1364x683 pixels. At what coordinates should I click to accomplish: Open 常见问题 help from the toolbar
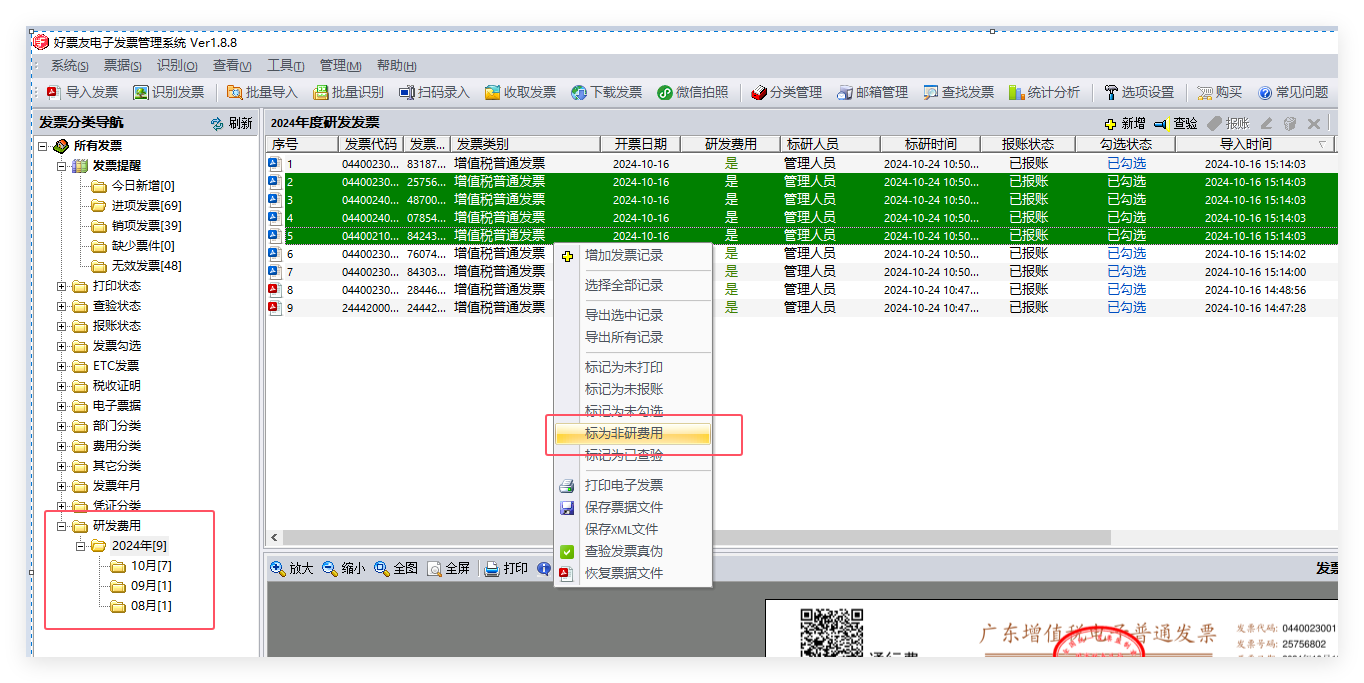1293,92
